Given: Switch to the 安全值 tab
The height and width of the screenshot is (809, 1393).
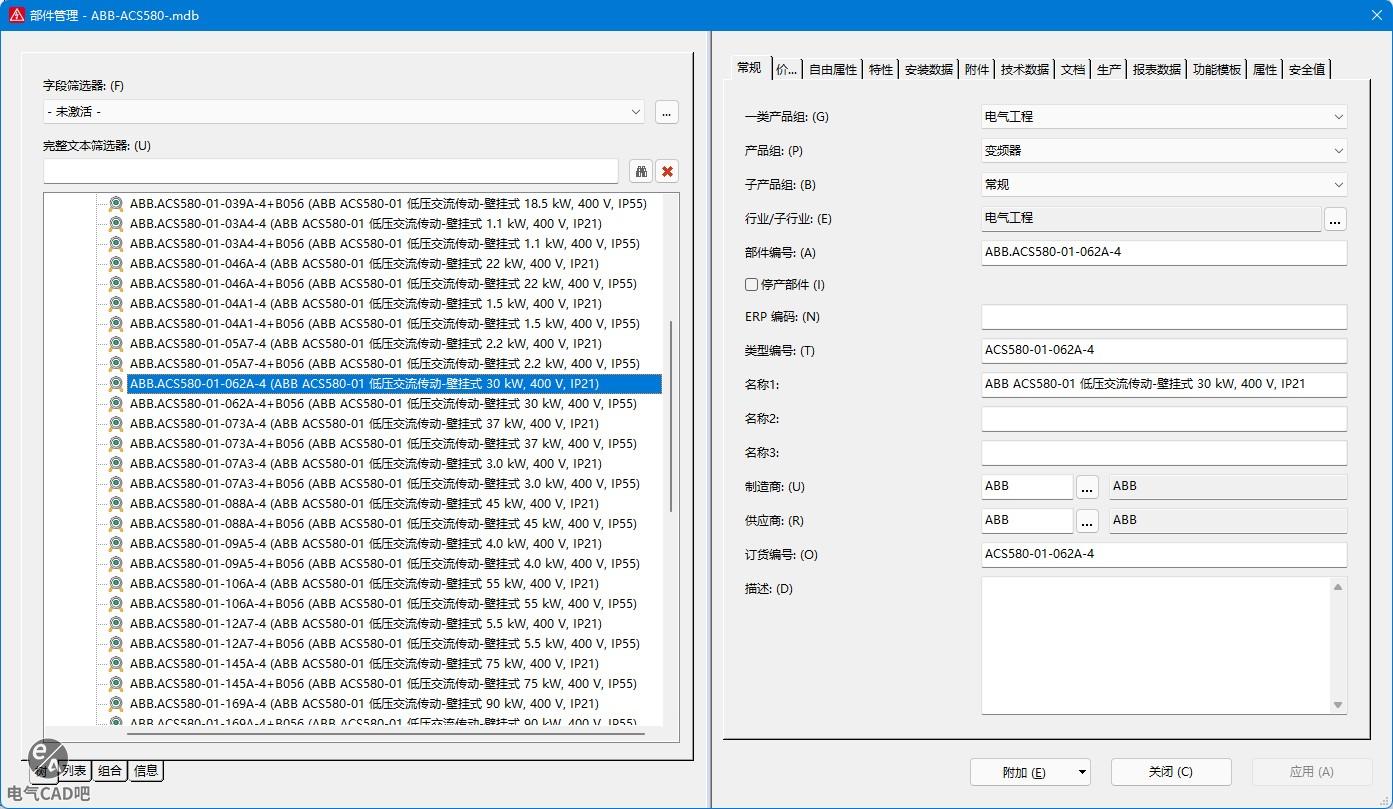Looking at the screenshot, I should tap(1307, 69).
